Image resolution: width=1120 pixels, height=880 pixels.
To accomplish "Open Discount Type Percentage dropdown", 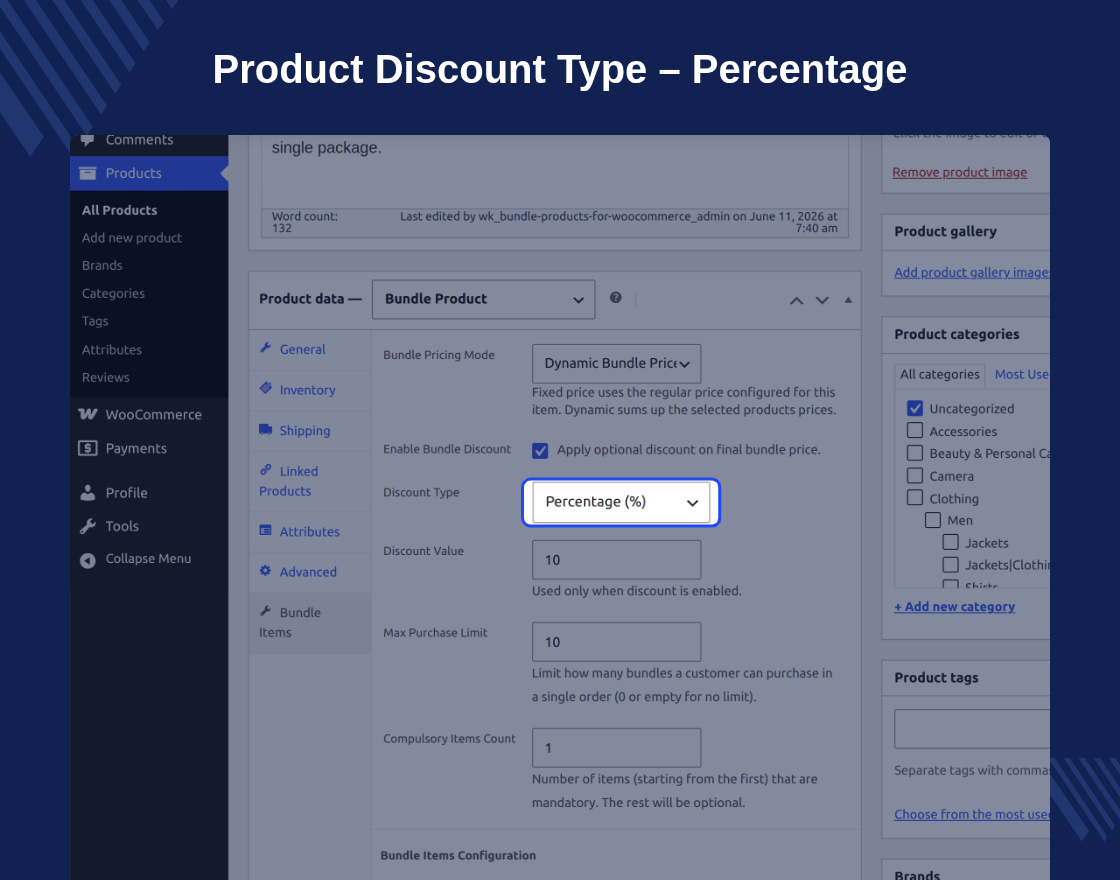I will click(621, 502).
